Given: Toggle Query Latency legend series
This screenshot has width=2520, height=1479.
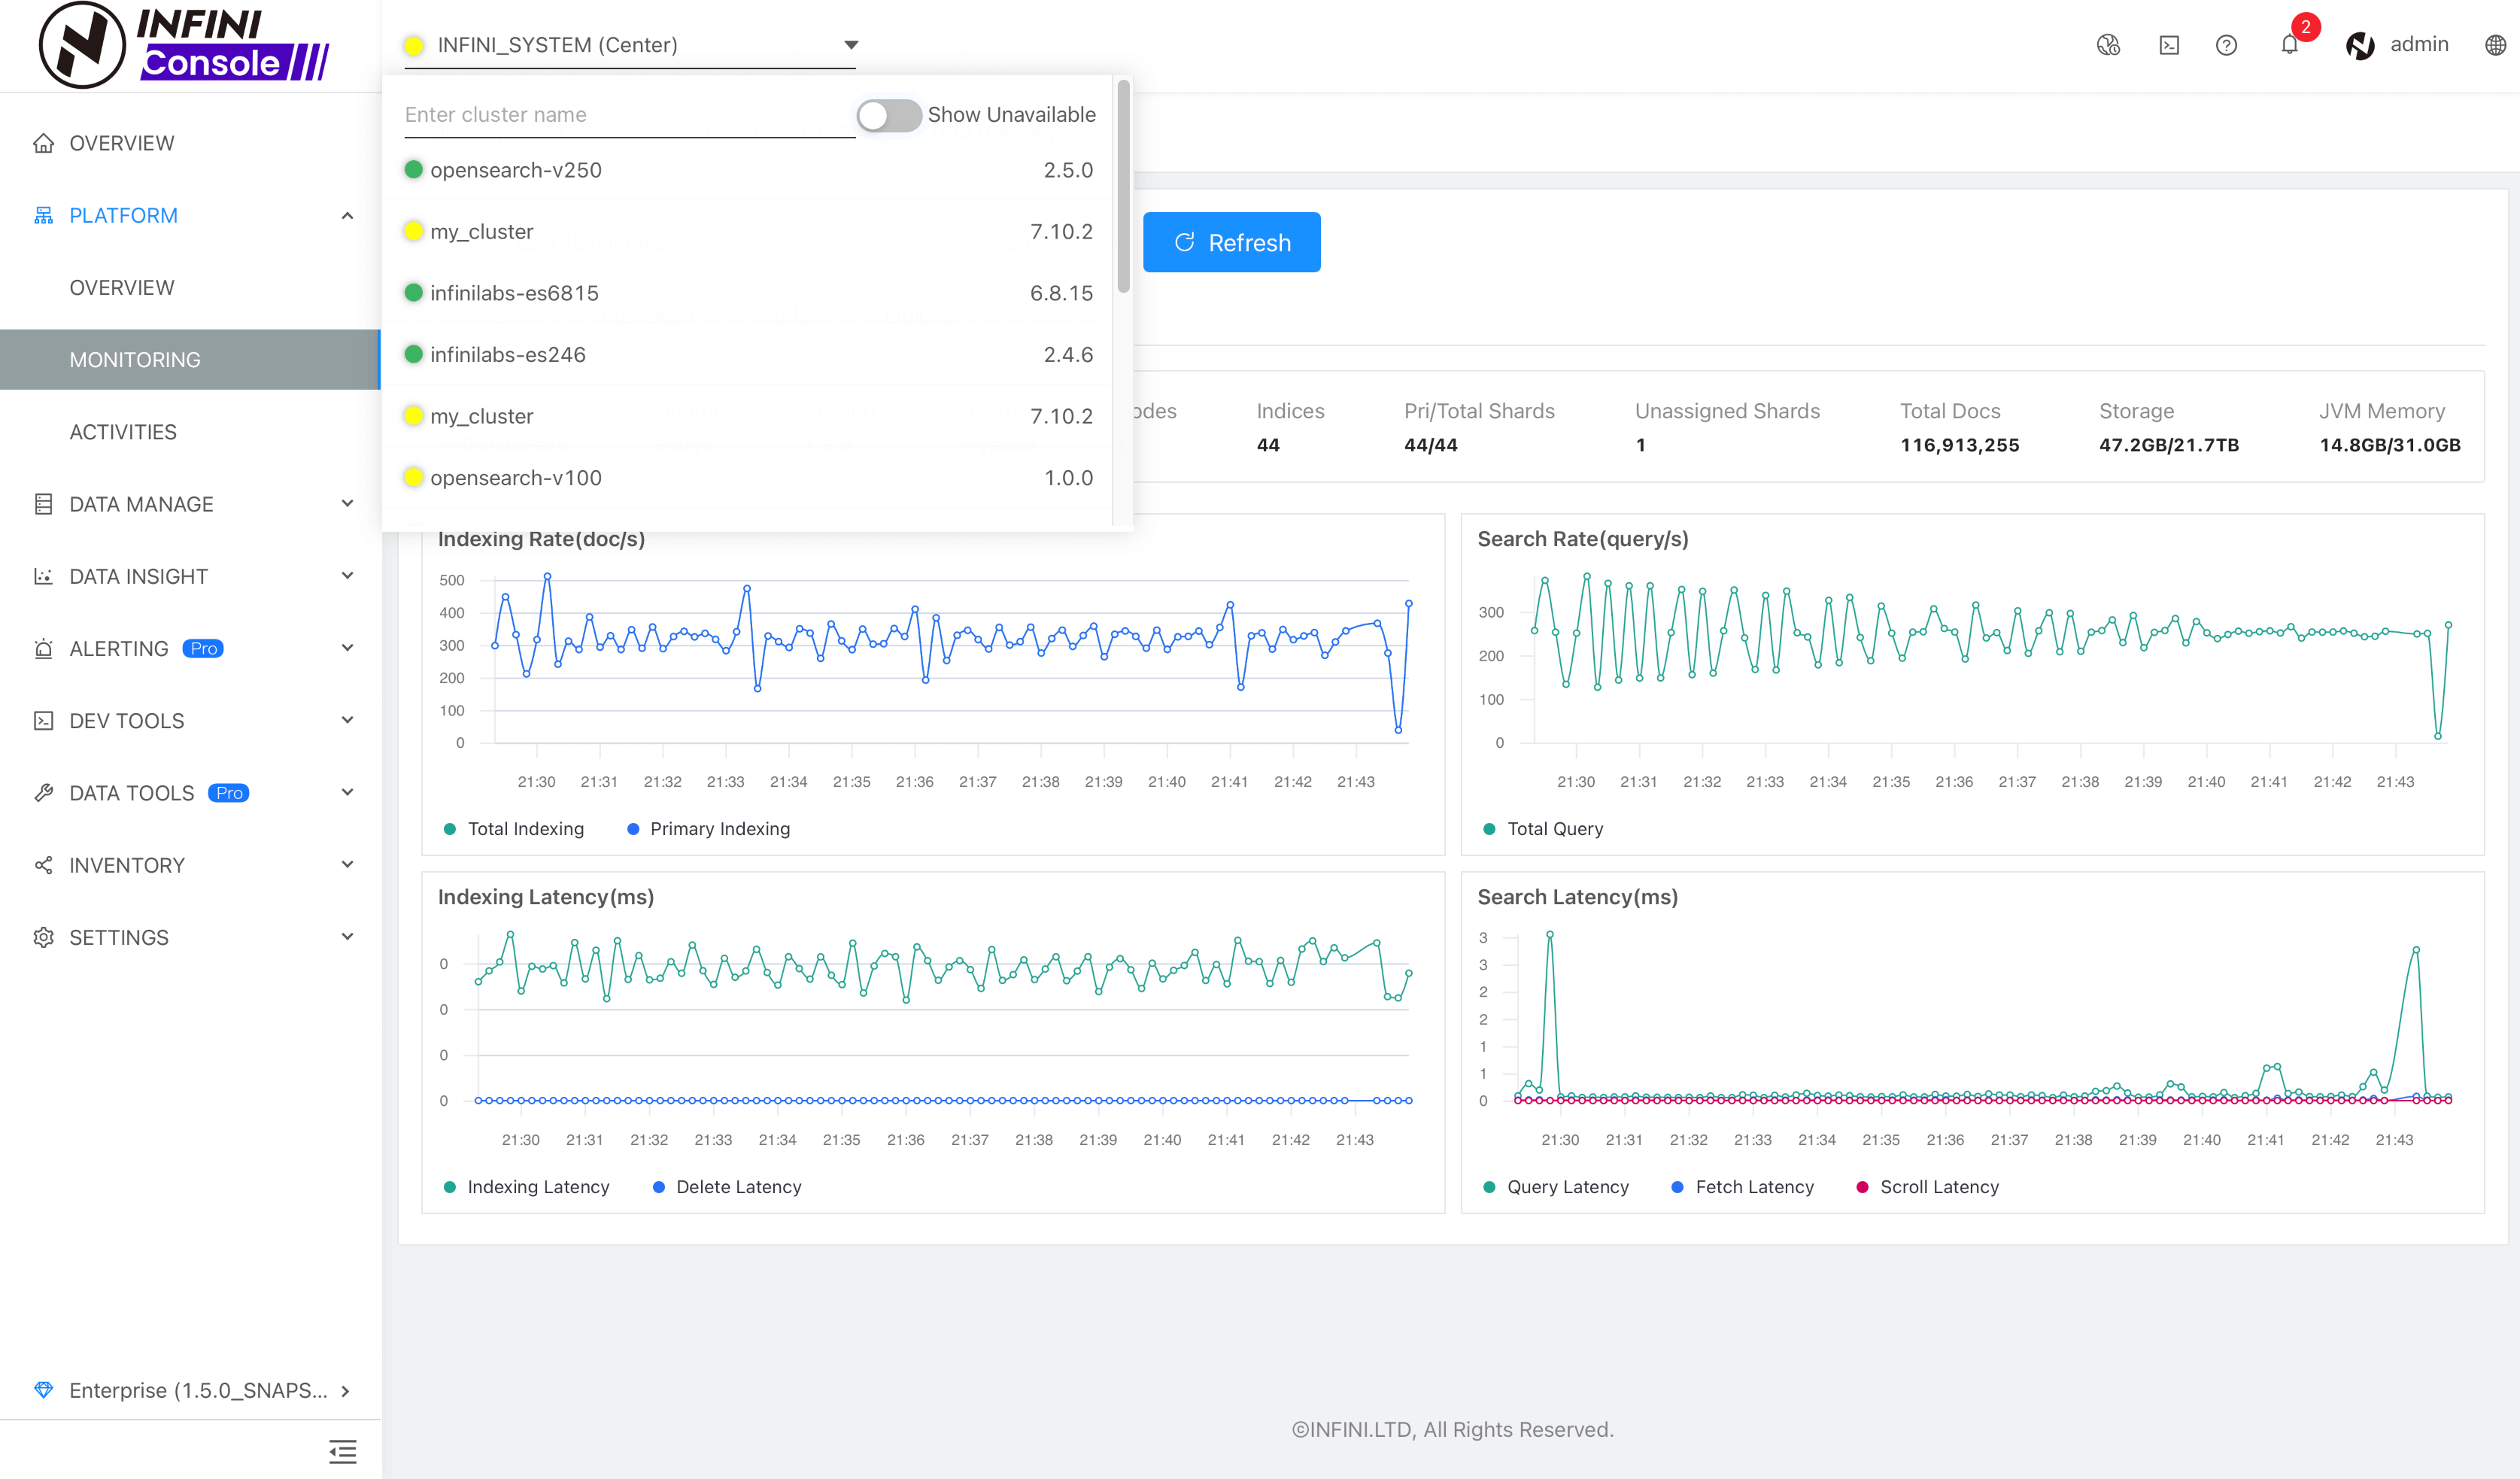Looking at the screenshot, I should click(1556, 1186).
